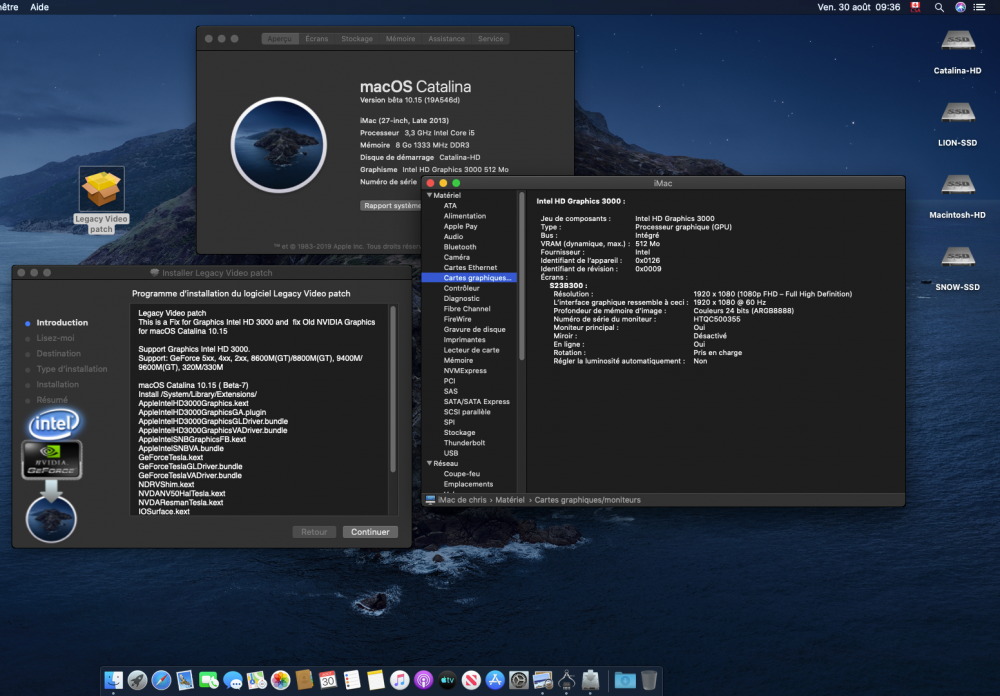Click Matériel in the path bar
This screenshot has height=696, width=1000.
click(510, 500)
